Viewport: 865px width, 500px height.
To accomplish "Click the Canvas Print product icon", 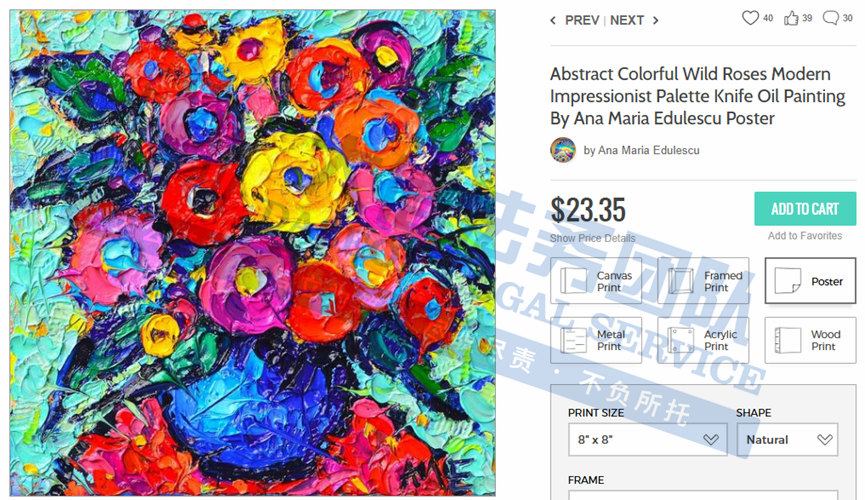I will coord(573,281).
